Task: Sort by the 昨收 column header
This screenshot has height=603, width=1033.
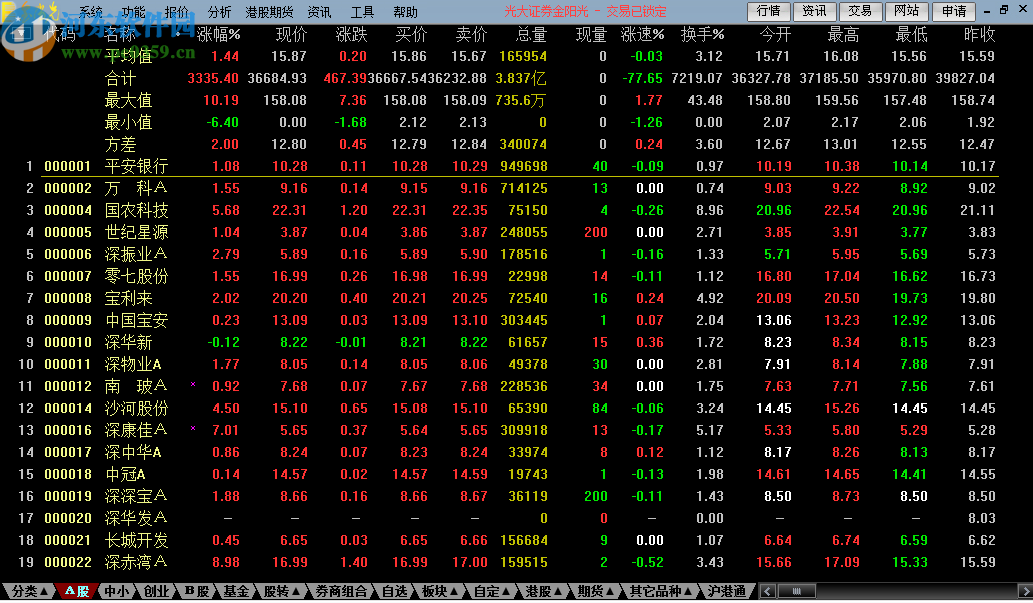Action: tap(979, 34)
